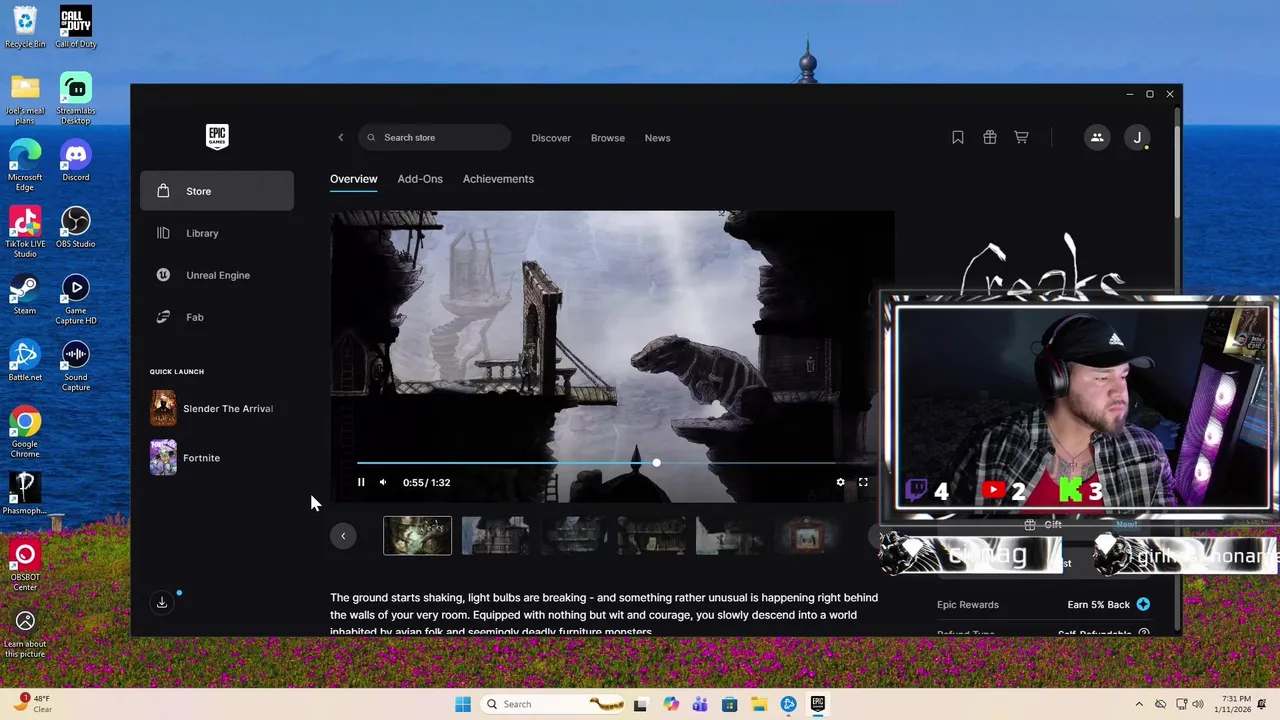The image size is (1280, 720).
Task: Open the gift redemption icon in header
Action: (x=990, y=138)
